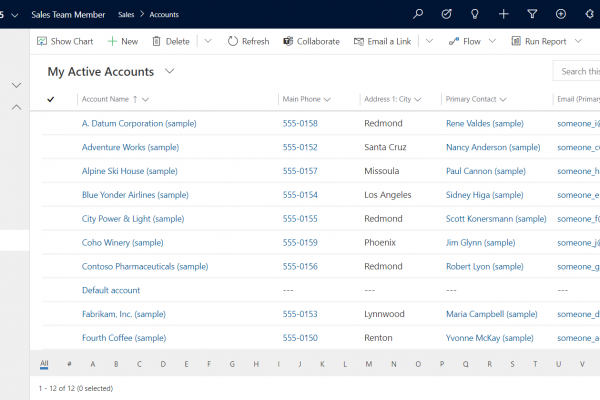This screenshot has height=400, width=600.
Task: Open the My Active Accounts view selector chevron
Action: (170, 71)
